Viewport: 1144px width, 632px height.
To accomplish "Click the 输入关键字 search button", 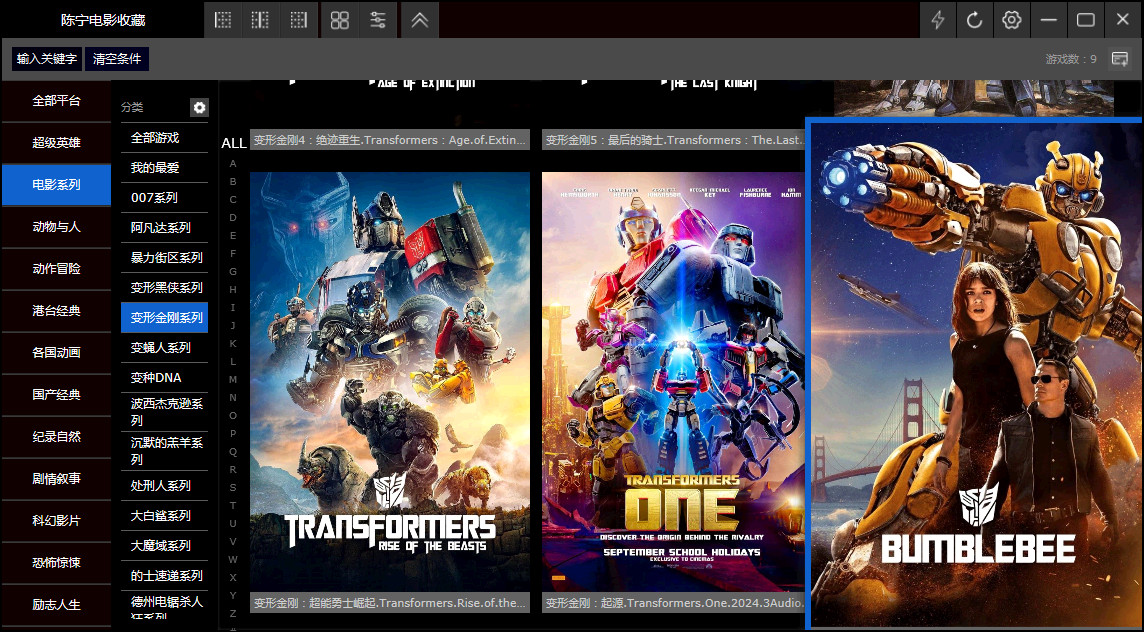I will (47, 59).
